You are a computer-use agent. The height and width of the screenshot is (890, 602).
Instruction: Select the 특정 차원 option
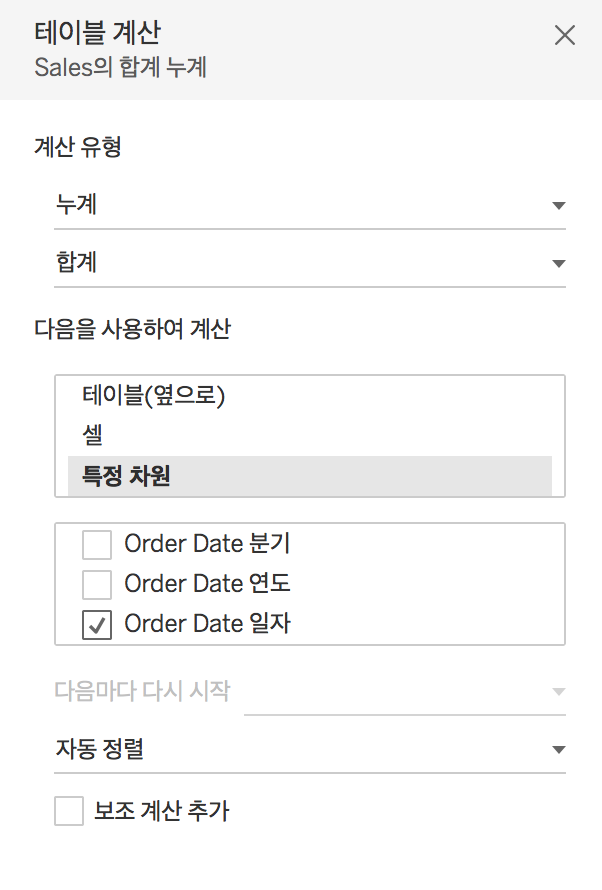[127, 476]
